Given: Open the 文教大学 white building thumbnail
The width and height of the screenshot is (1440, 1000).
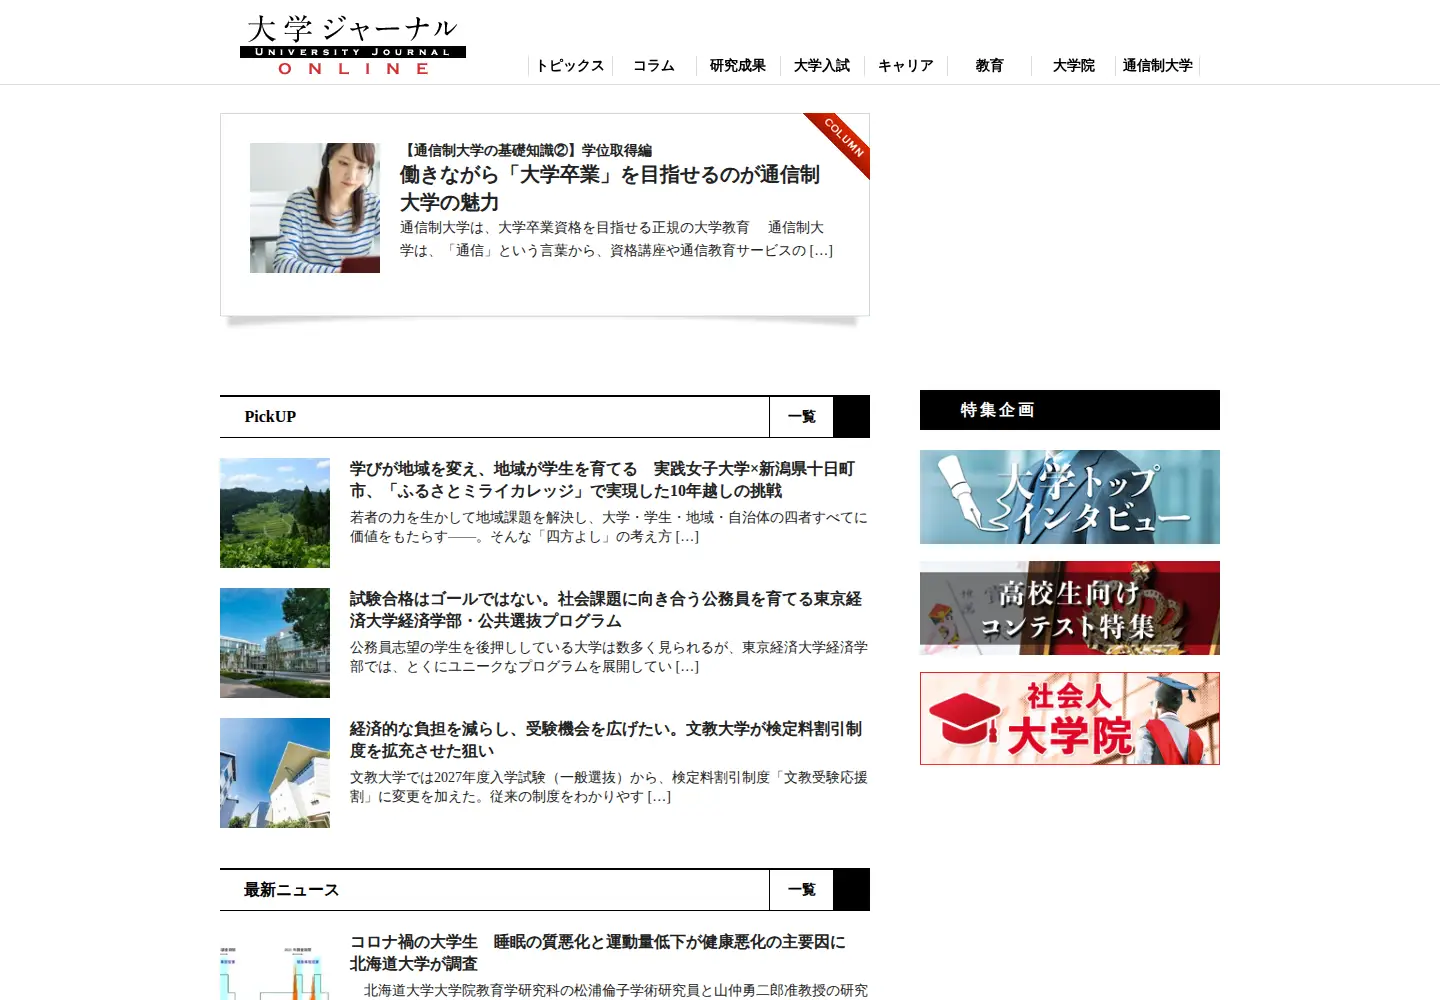Looking at the screenshot, I should coord(275,773).
